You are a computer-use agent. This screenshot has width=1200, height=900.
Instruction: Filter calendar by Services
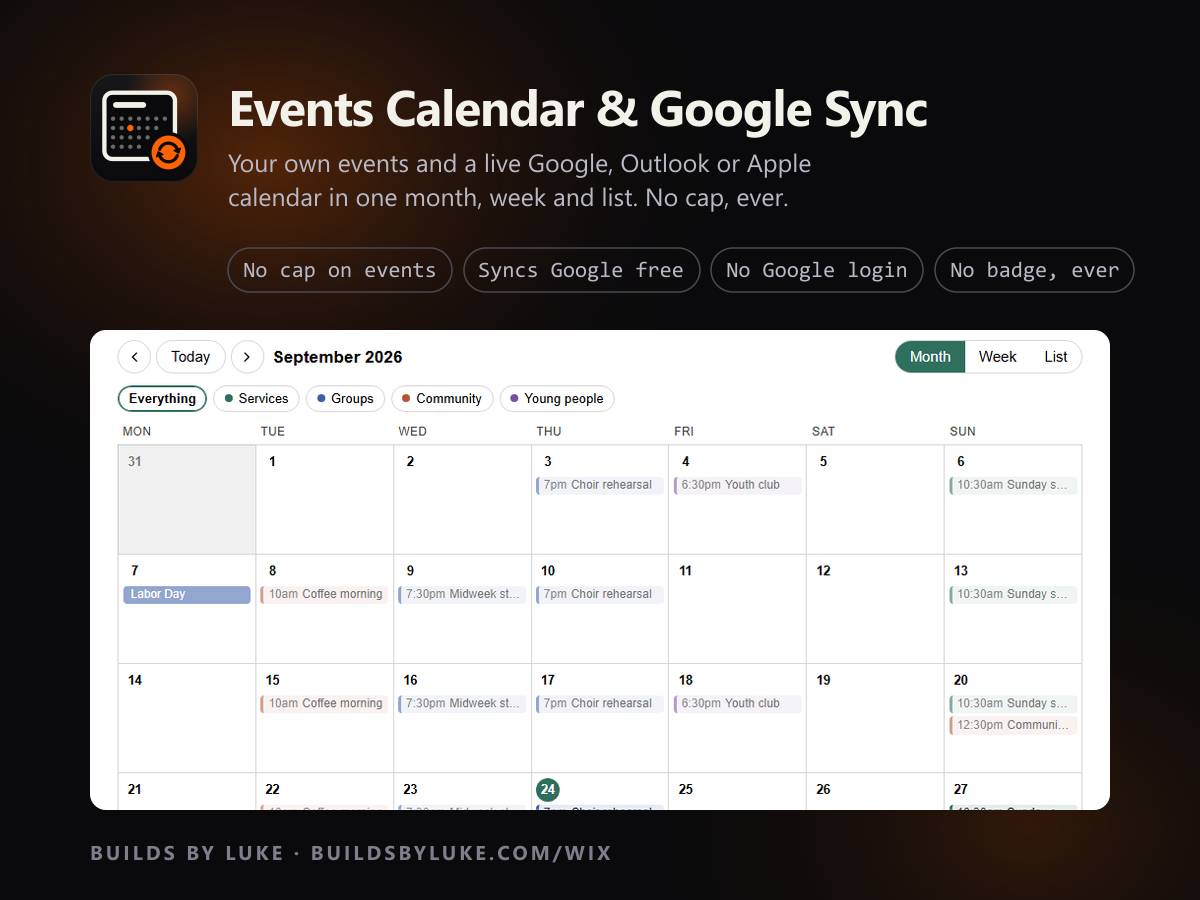point(257,398)
